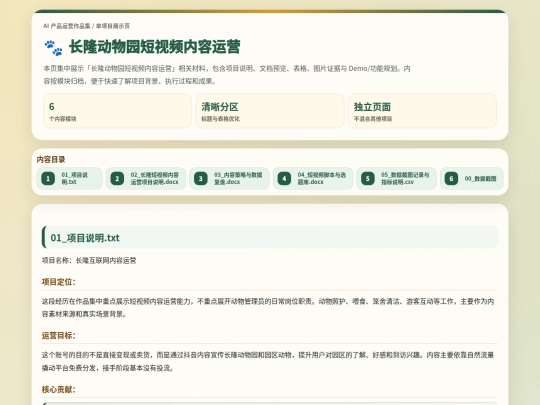Click the "核心贡献:" subheading

[59, 390]
